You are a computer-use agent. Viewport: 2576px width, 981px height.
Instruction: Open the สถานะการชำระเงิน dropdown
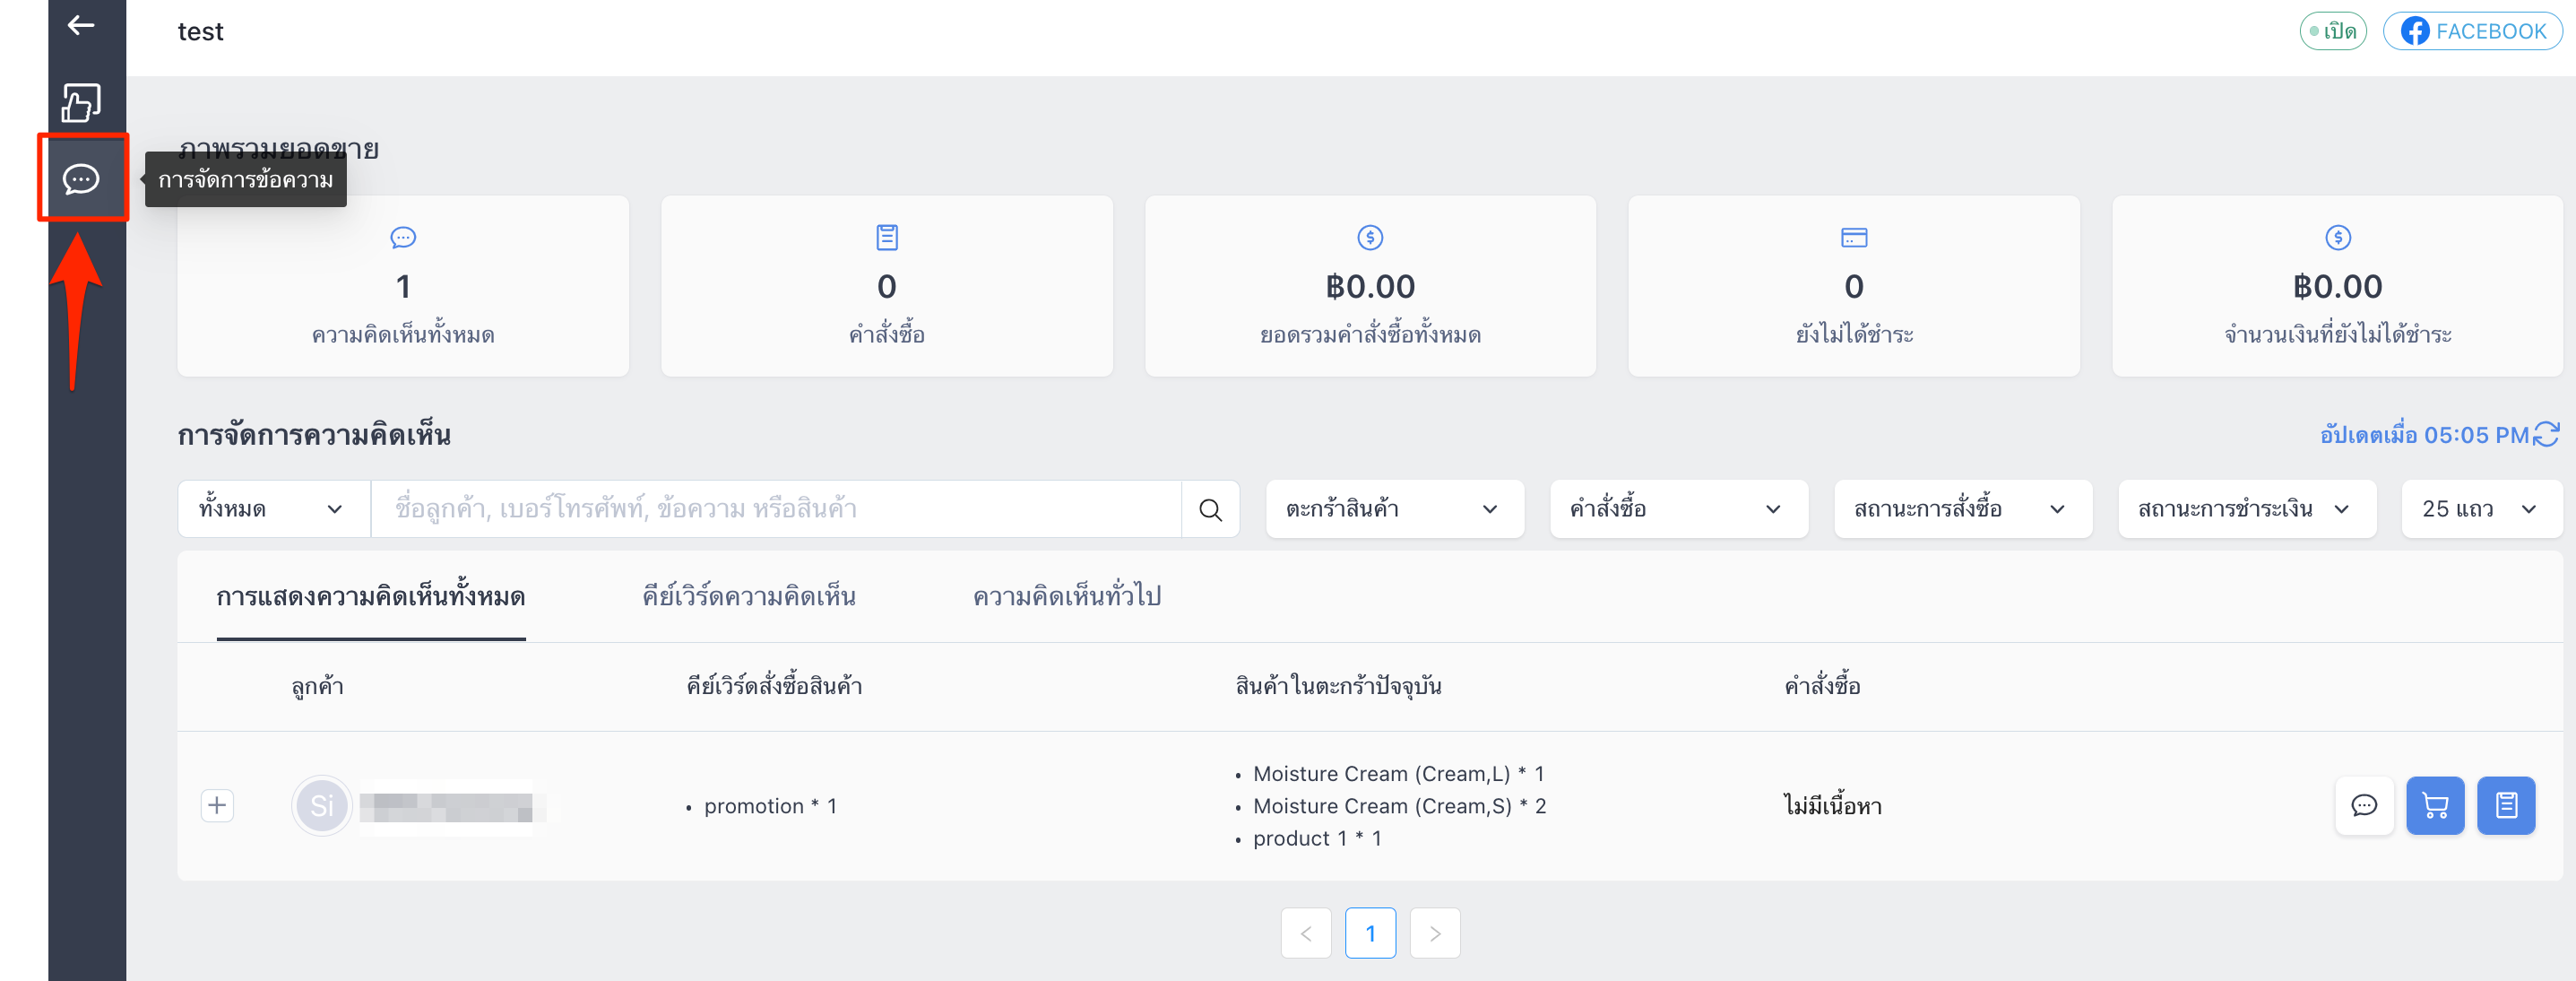click(2246, 509)
